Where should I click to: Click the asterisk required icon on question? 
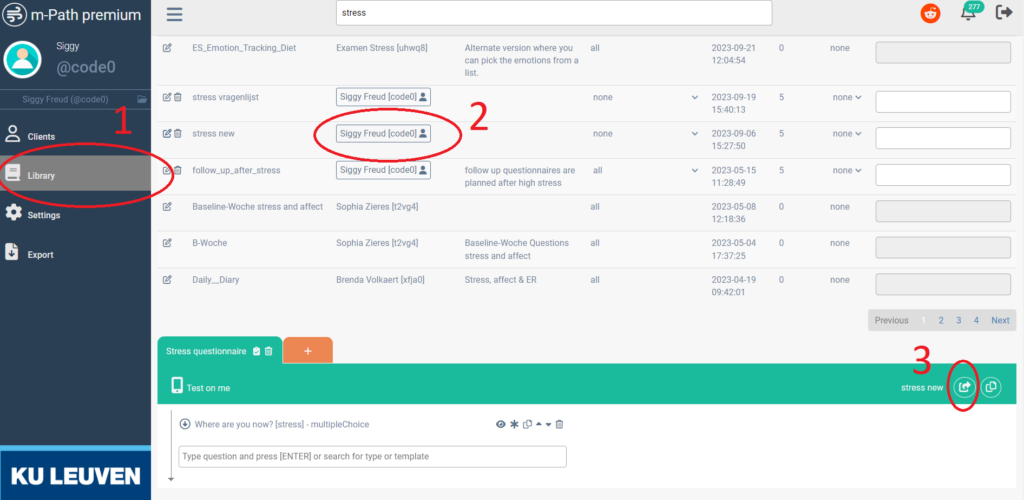514,424
